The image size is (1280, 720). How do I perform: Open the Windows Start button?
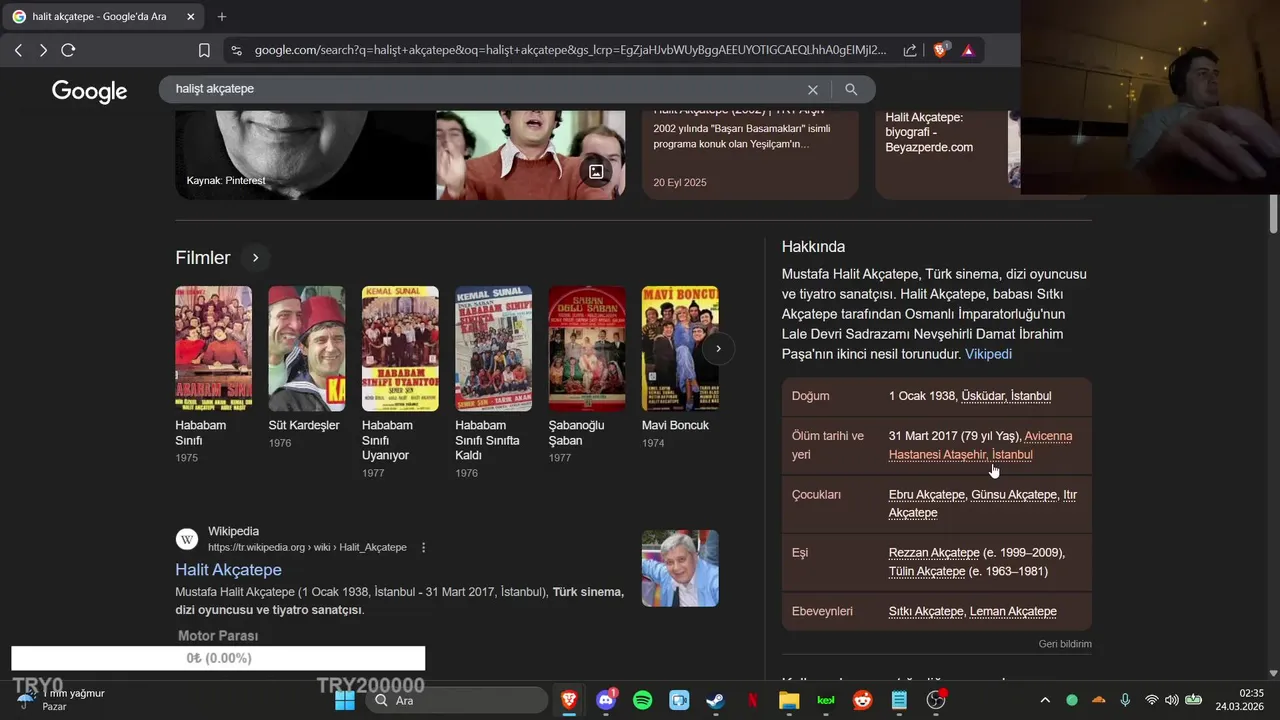click(345, 700)
